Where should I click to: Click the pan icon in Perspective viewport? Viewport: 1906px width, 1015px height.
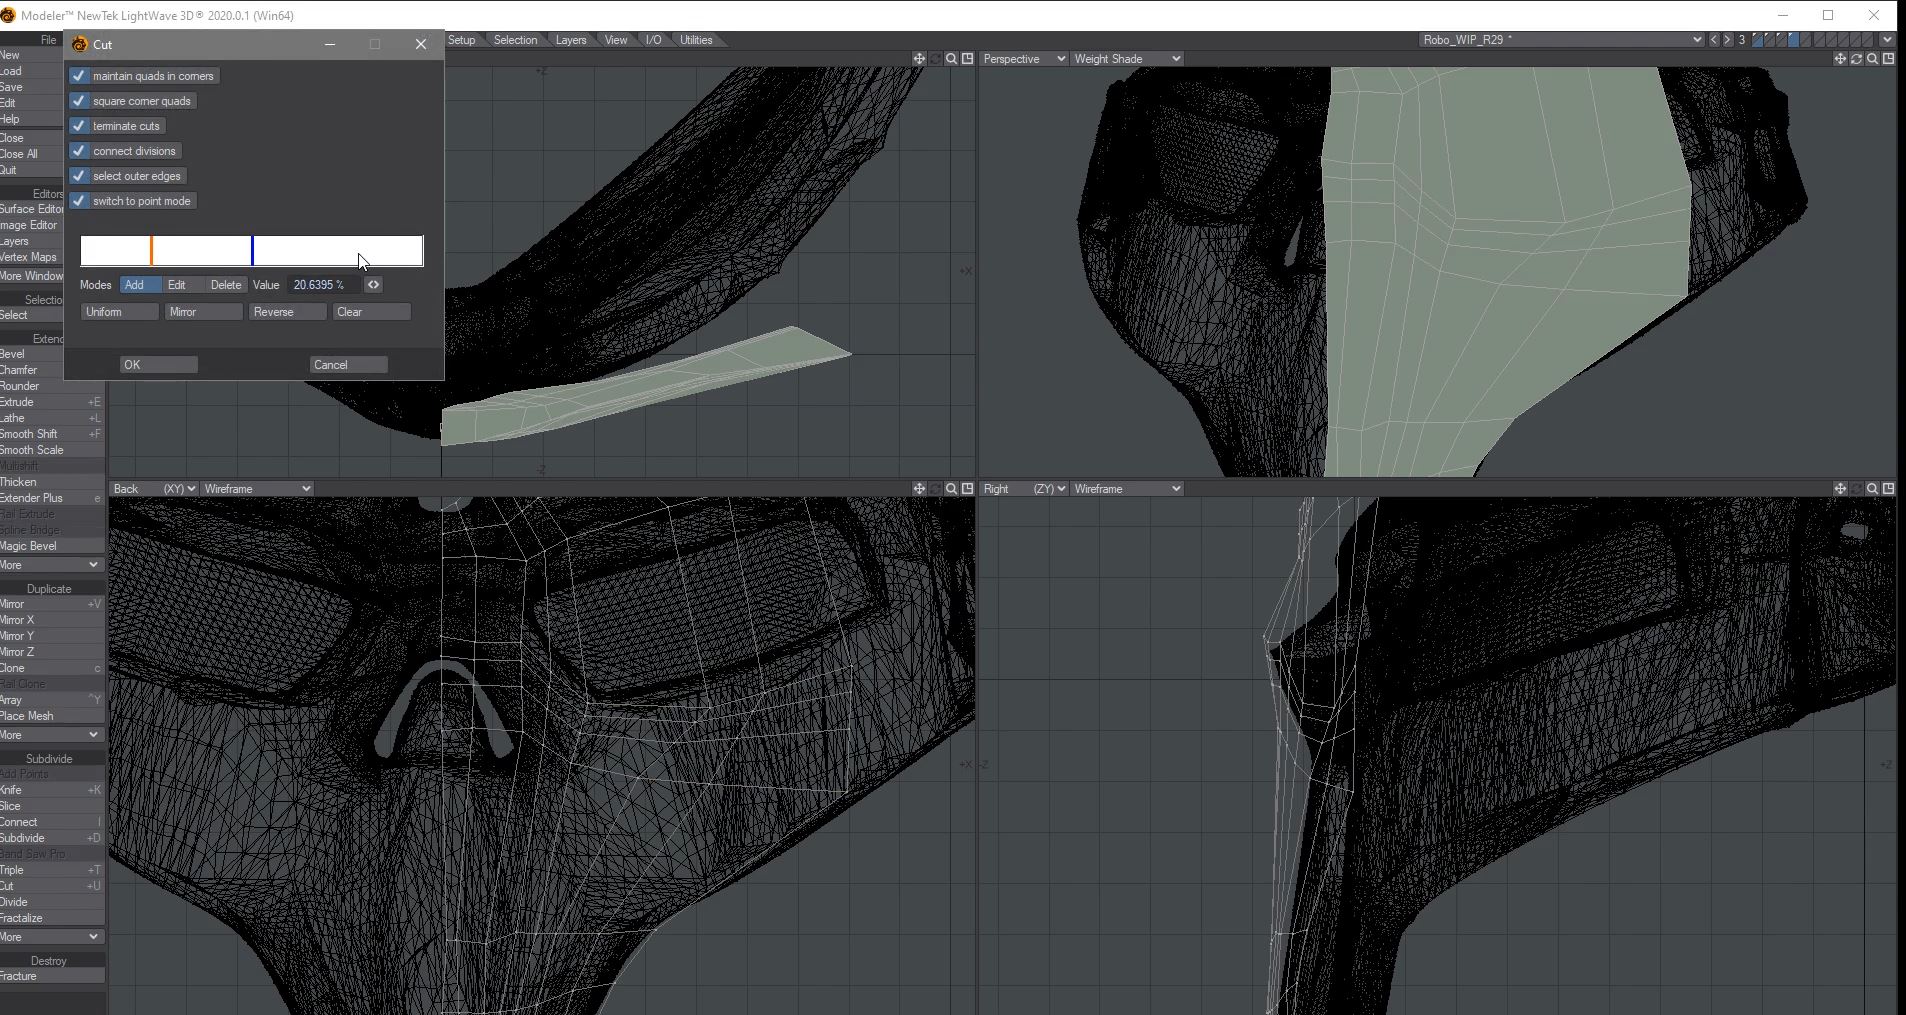(1839, 59)
